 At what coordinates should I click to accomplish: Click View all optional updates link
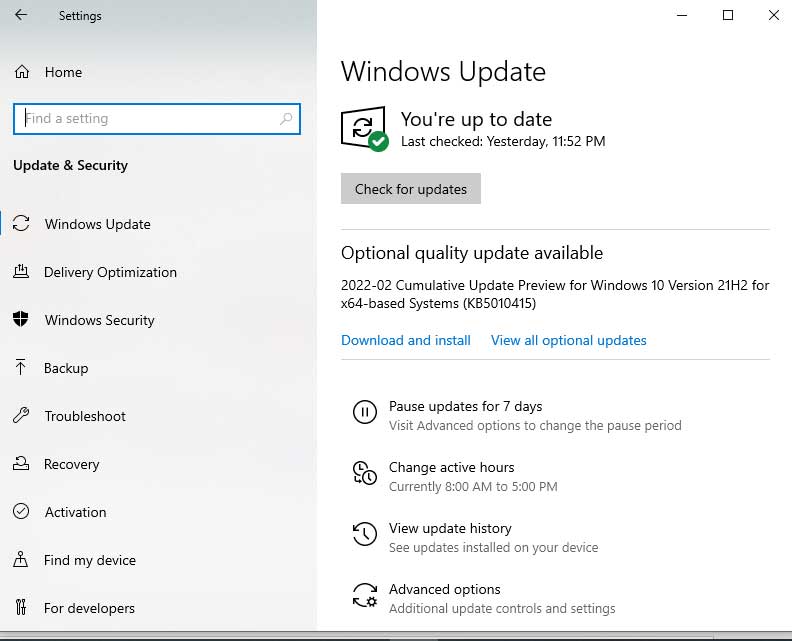coord(568,340)
